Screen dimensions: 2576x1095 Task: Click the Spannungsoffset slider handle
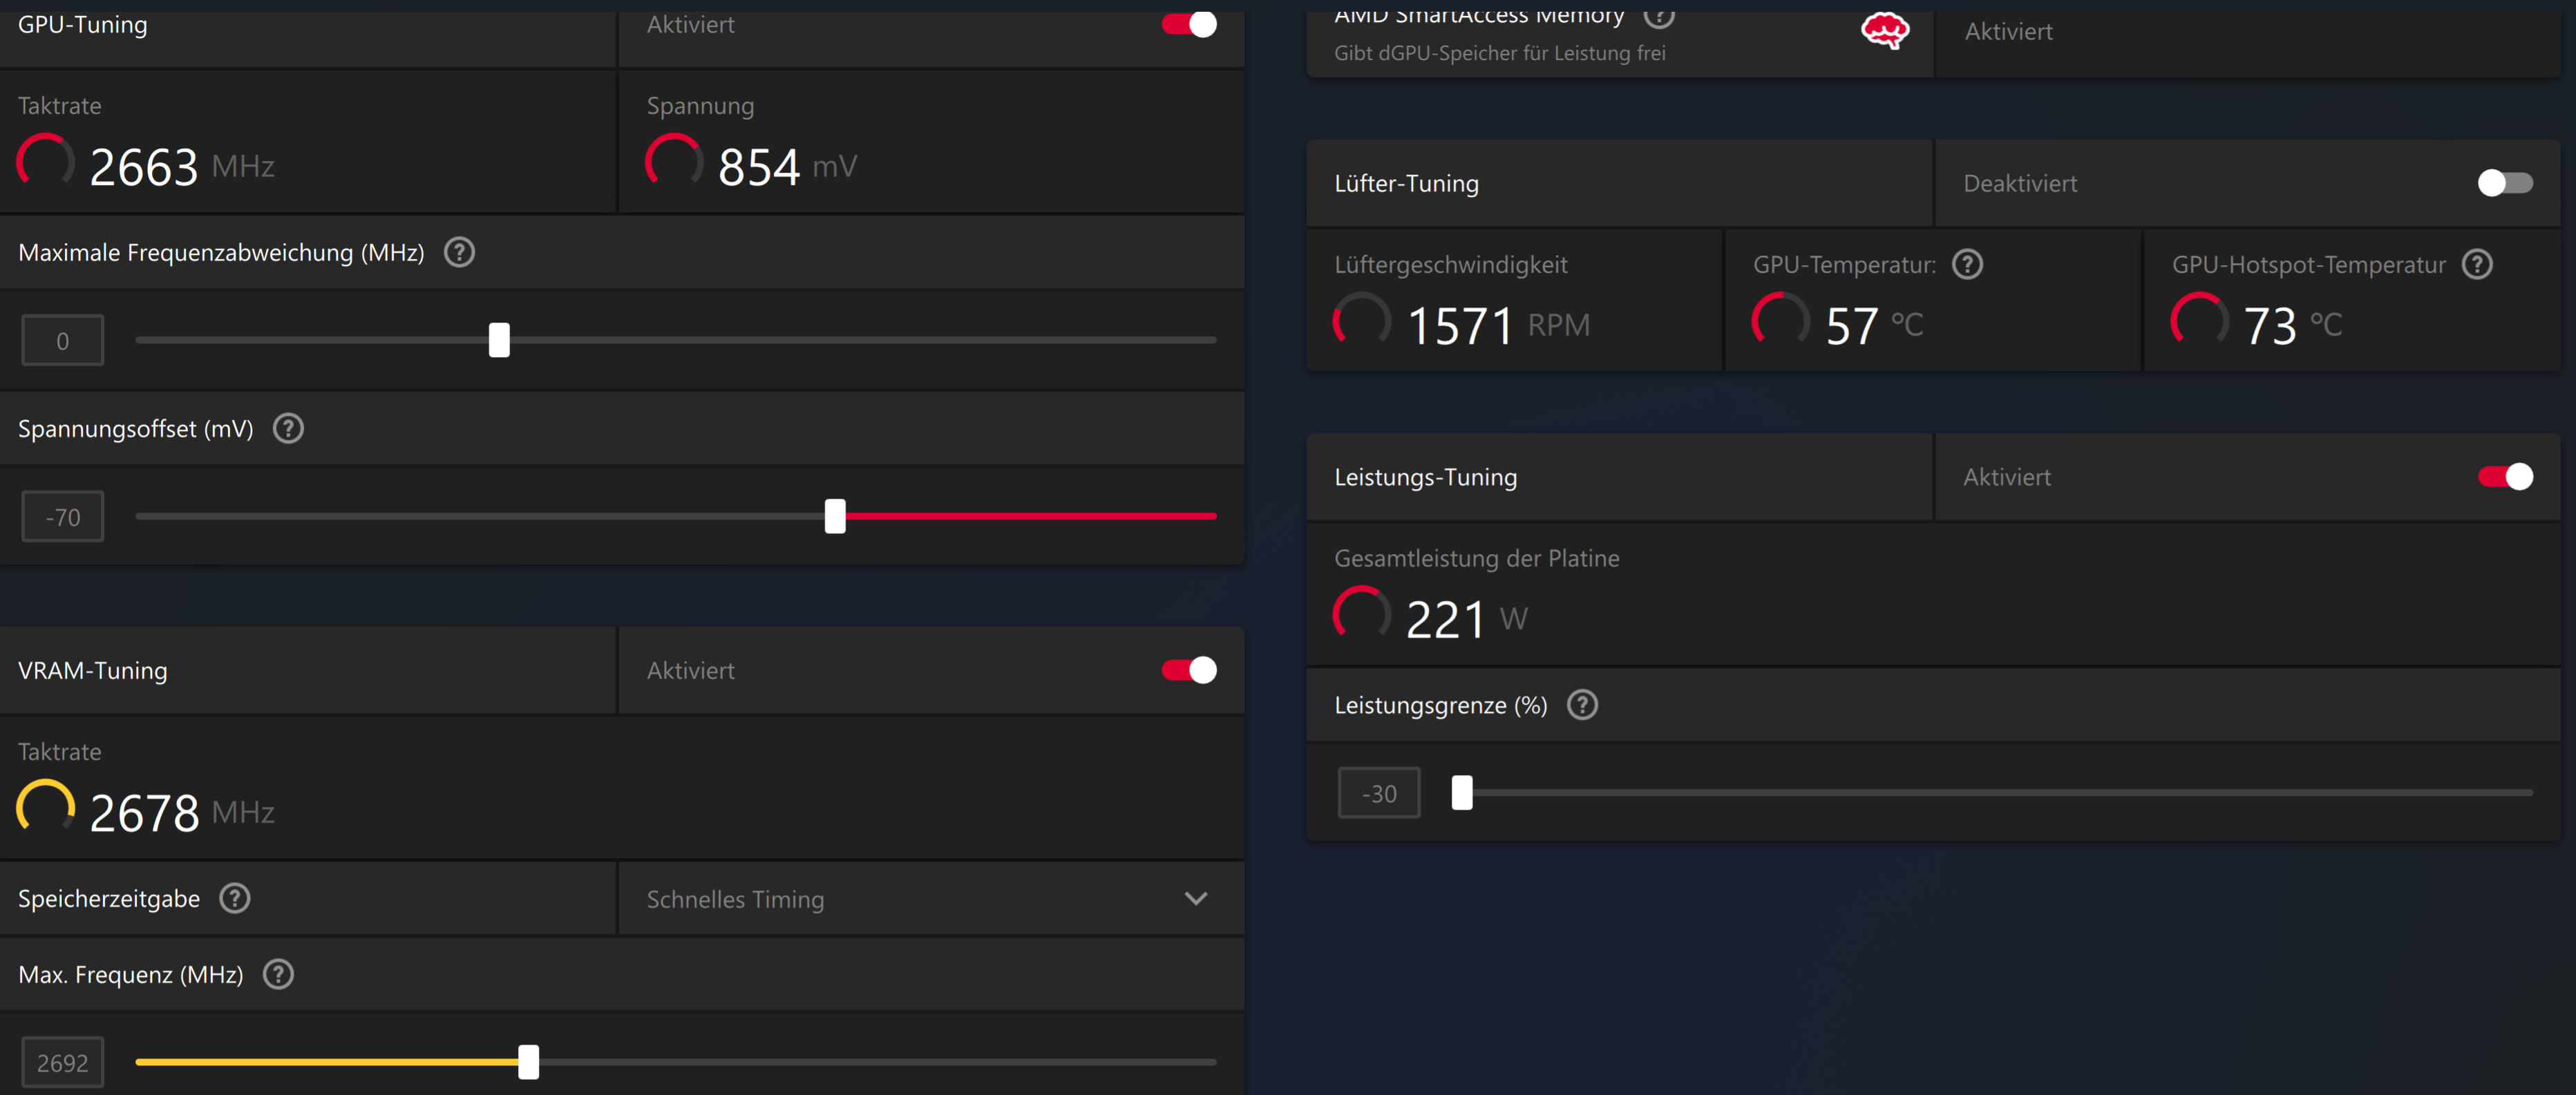(835, 516)
